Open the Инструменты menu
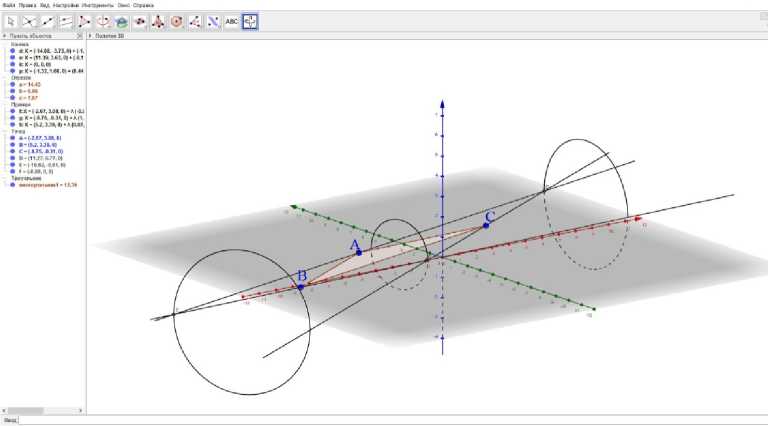Screen dimensions: 768x426 (98, 5)
